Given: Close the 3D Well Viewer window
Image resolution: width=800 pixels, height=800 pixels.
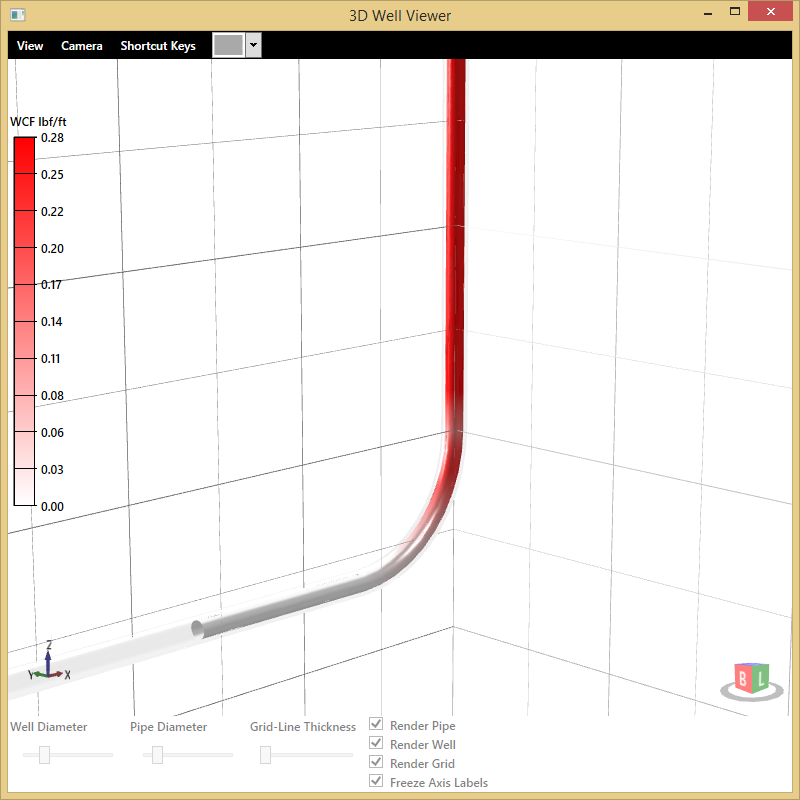Looking at the screenshot, I should point(770,11).
